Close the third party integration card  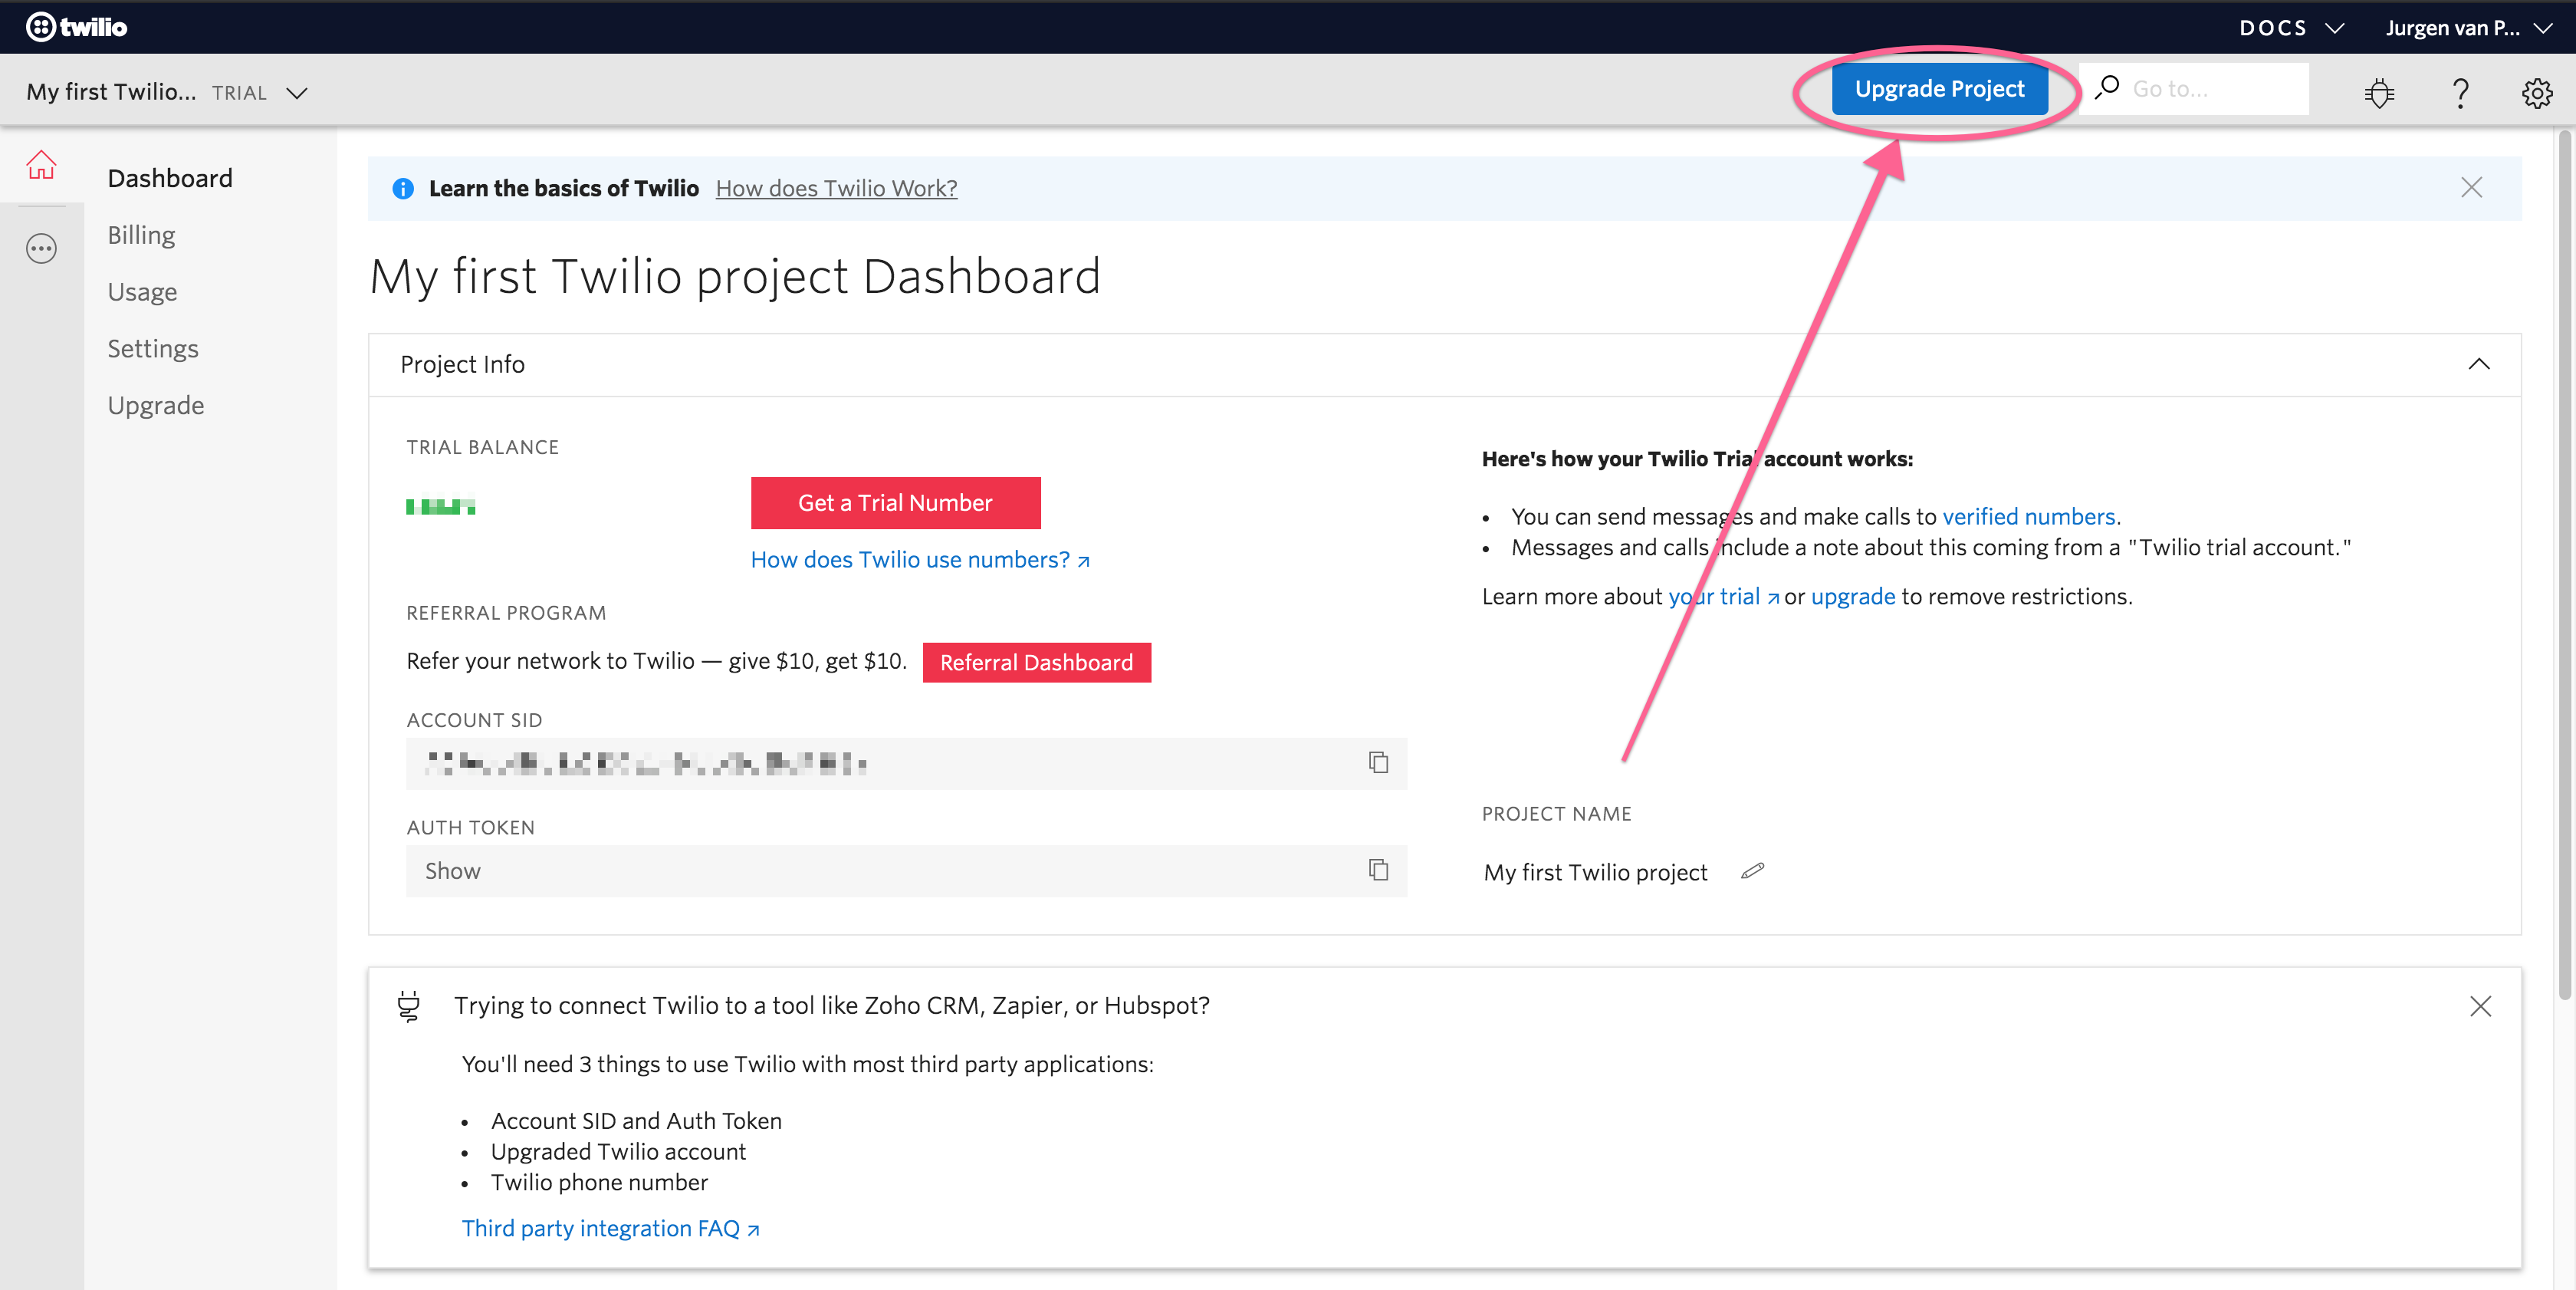[x=2480, y=1006]
